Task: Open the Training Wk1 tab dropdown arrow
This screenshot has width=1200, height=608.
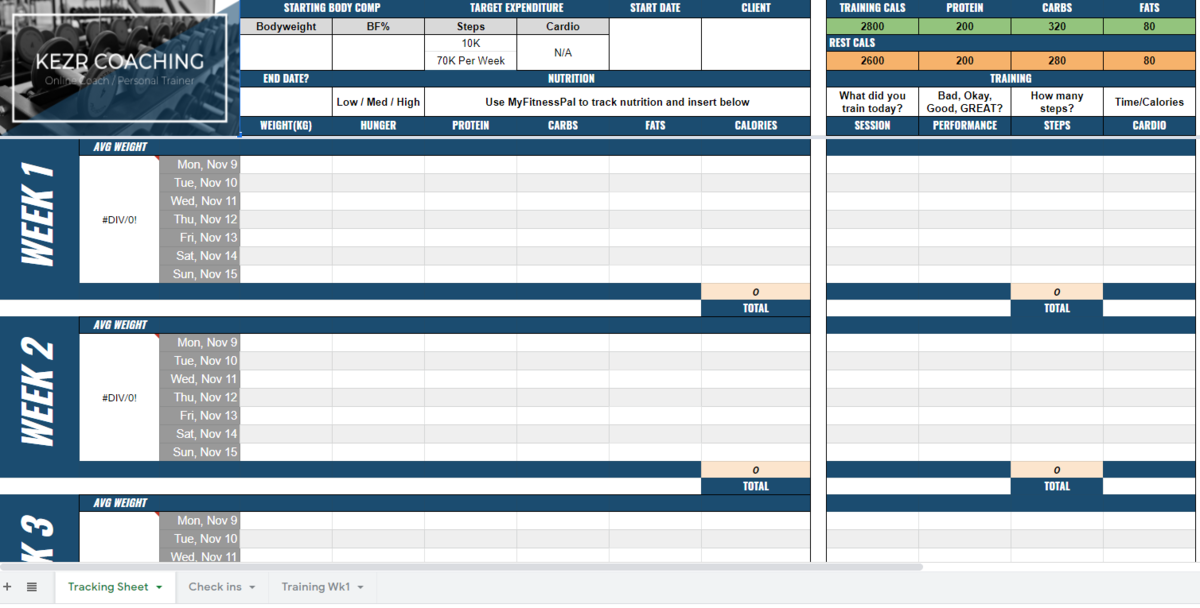Action: tap(360, 587)
